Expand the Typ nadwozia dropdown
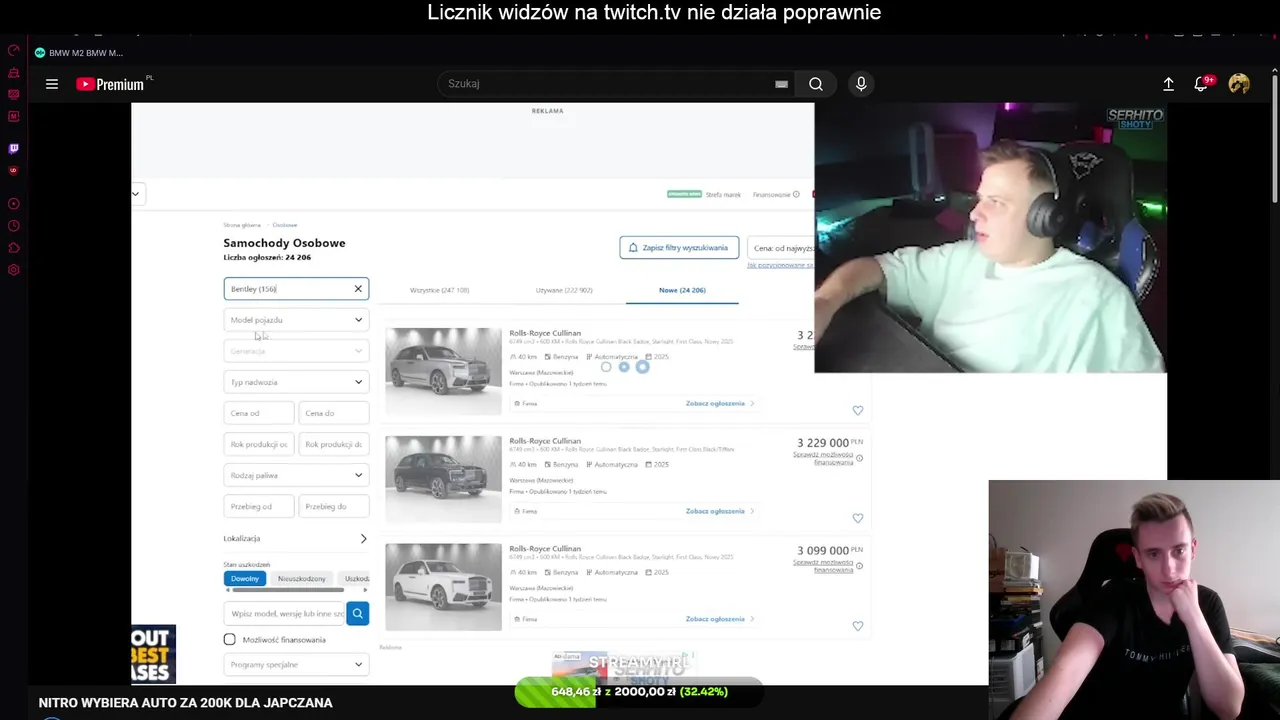 point(296,382)
